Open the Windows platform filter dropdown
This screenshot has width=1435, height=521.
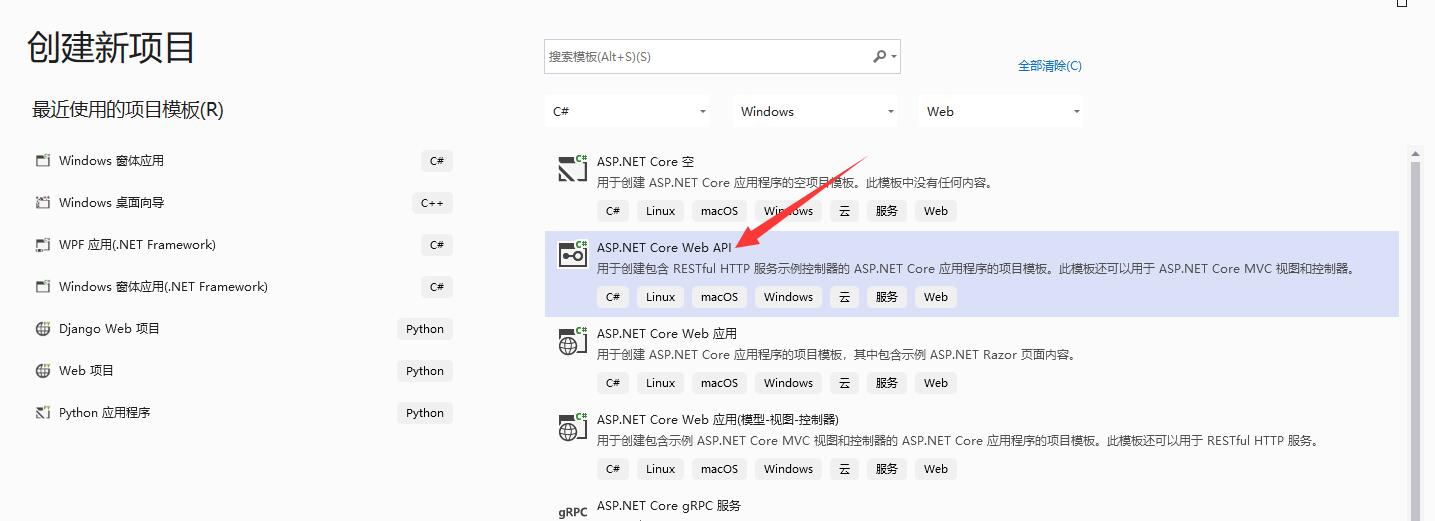[x=815, y=112]
